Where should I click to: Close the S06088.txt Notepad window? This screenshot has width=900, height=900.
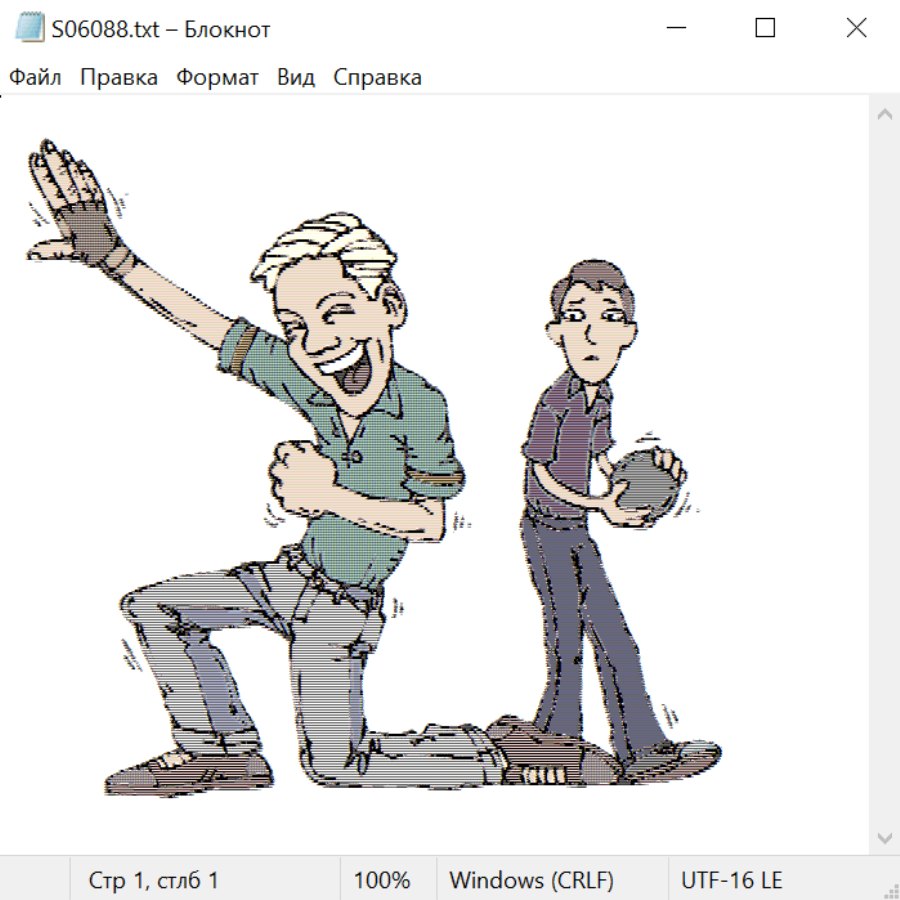coord(856,29)
